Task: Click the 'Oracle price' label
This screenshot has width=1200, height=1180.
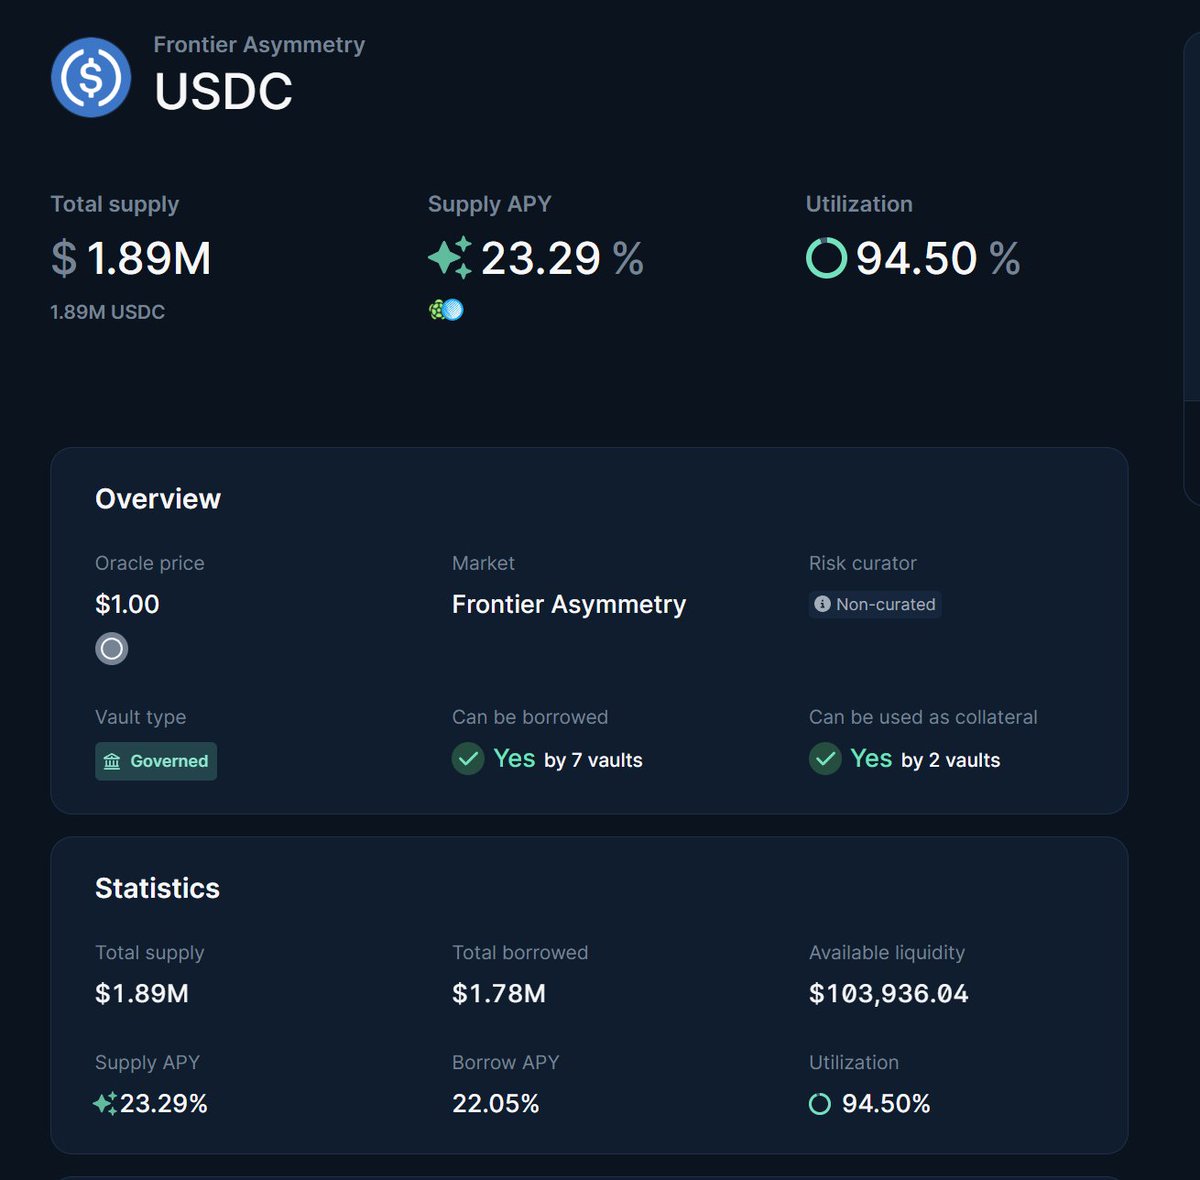Action: tap(150, 563)
